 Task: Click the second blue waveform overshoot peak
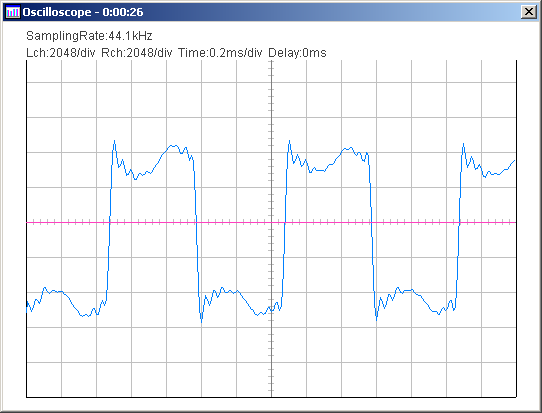(289, 141)
